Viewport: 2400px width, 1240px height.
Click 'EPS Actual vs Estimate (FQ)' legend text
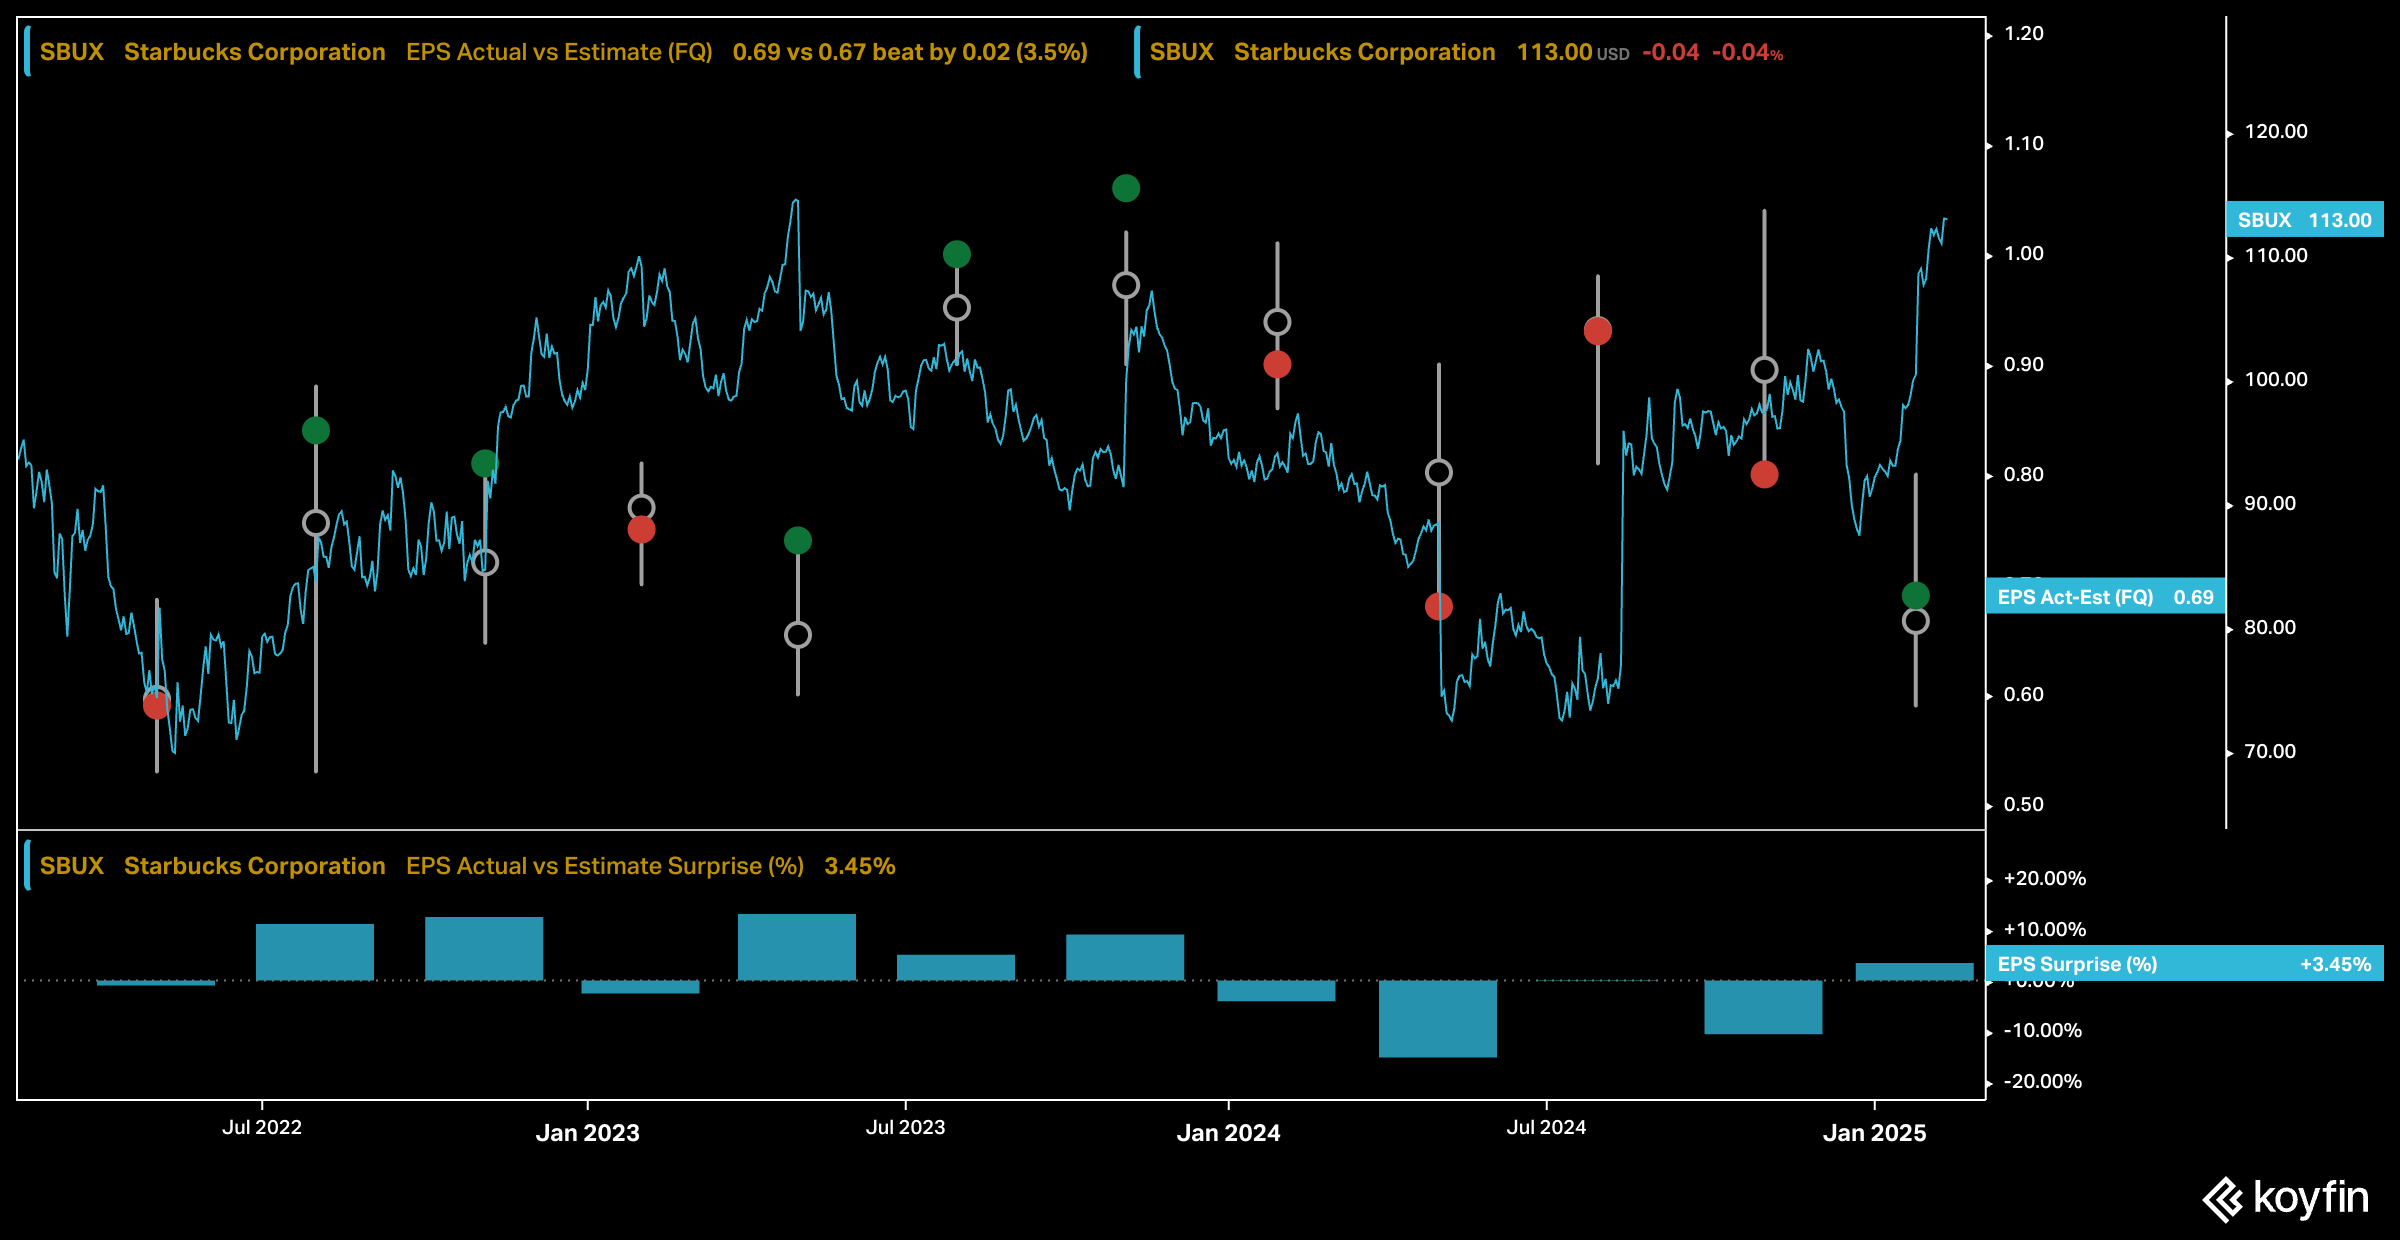(559, 52)
